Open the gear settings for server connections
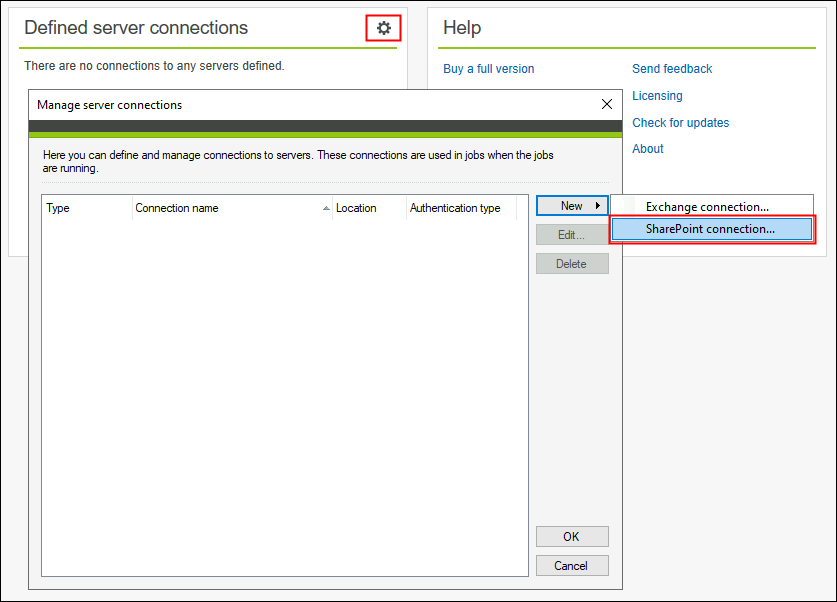Screen dimensions: 837x602 383,28
